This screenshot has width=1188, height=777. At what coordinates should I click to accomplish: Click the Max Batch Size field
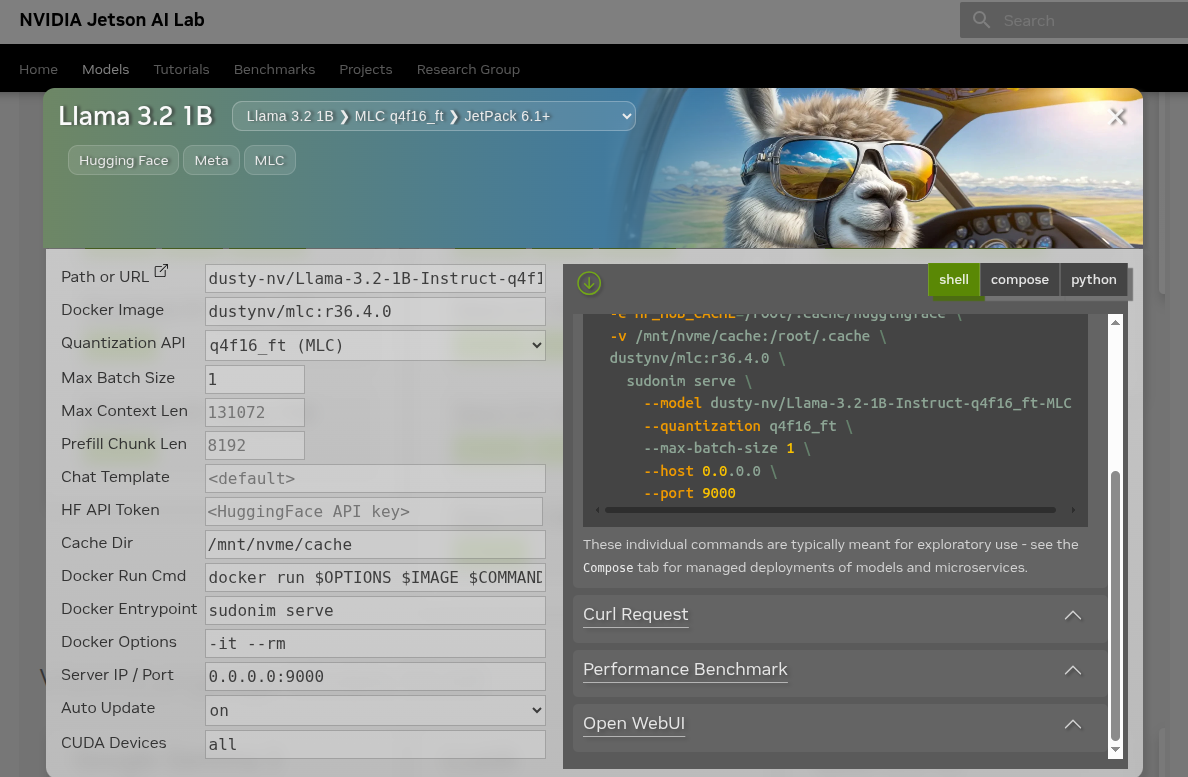[x=255, y=379]
